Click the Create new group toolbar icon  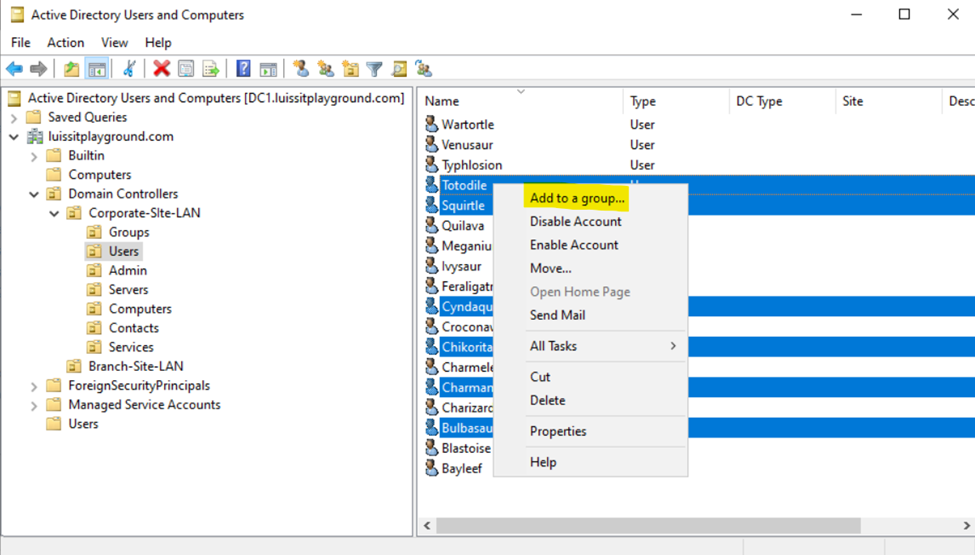(326, 69)
